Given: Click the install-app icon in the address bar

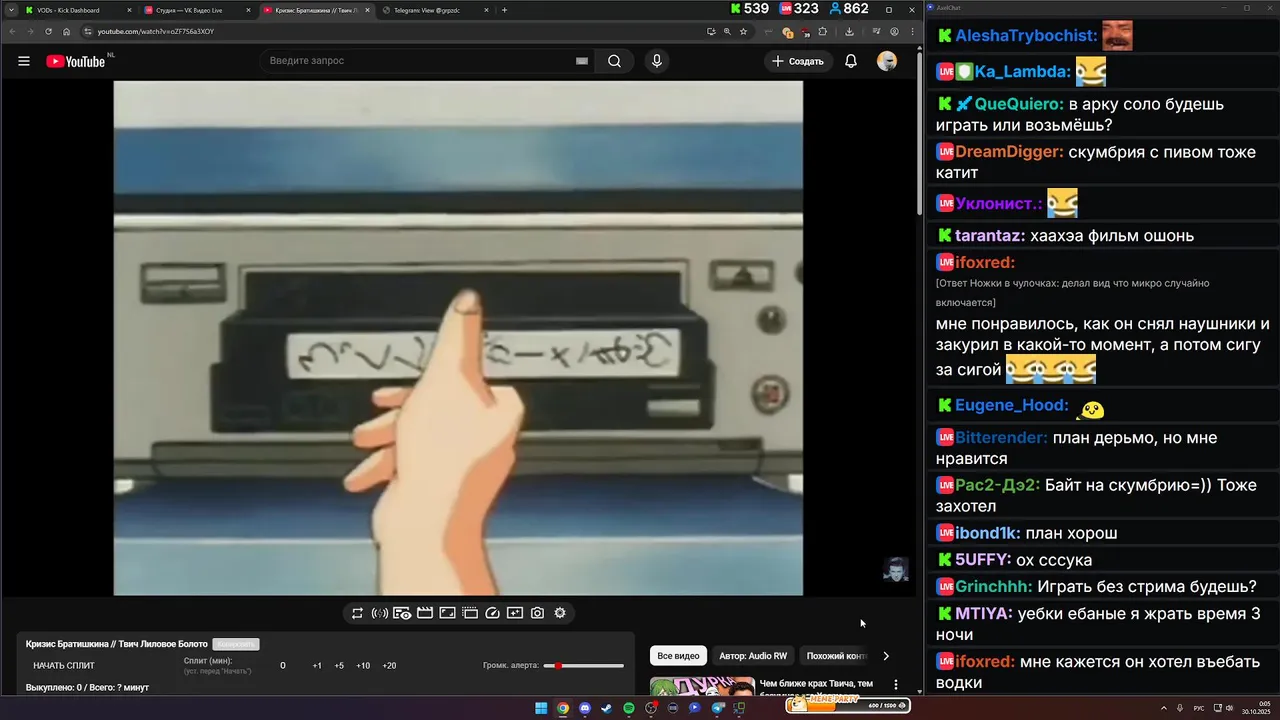Looking at the screenshot, I should 711,31.
